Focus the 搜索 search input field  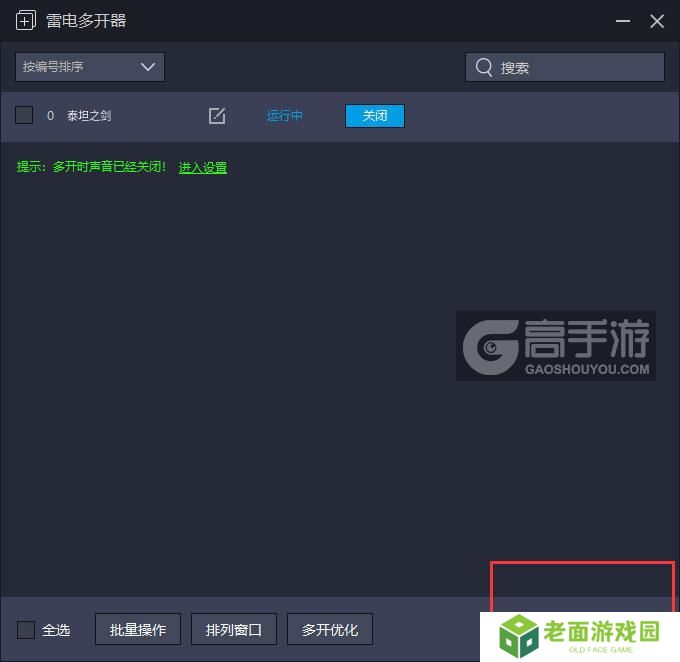tap(565, 67)
